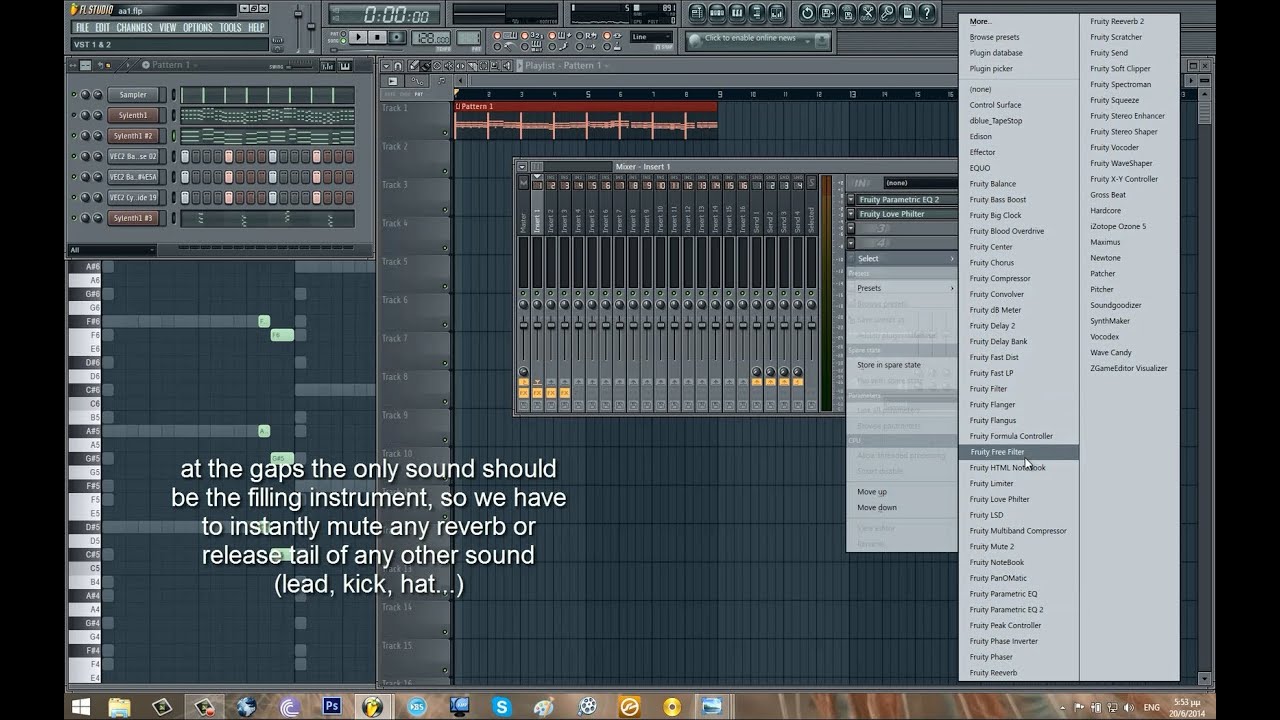Click the Sylenth1 channel button
The height and width of the screenshot is (720, 1280).
click(133, 115)
